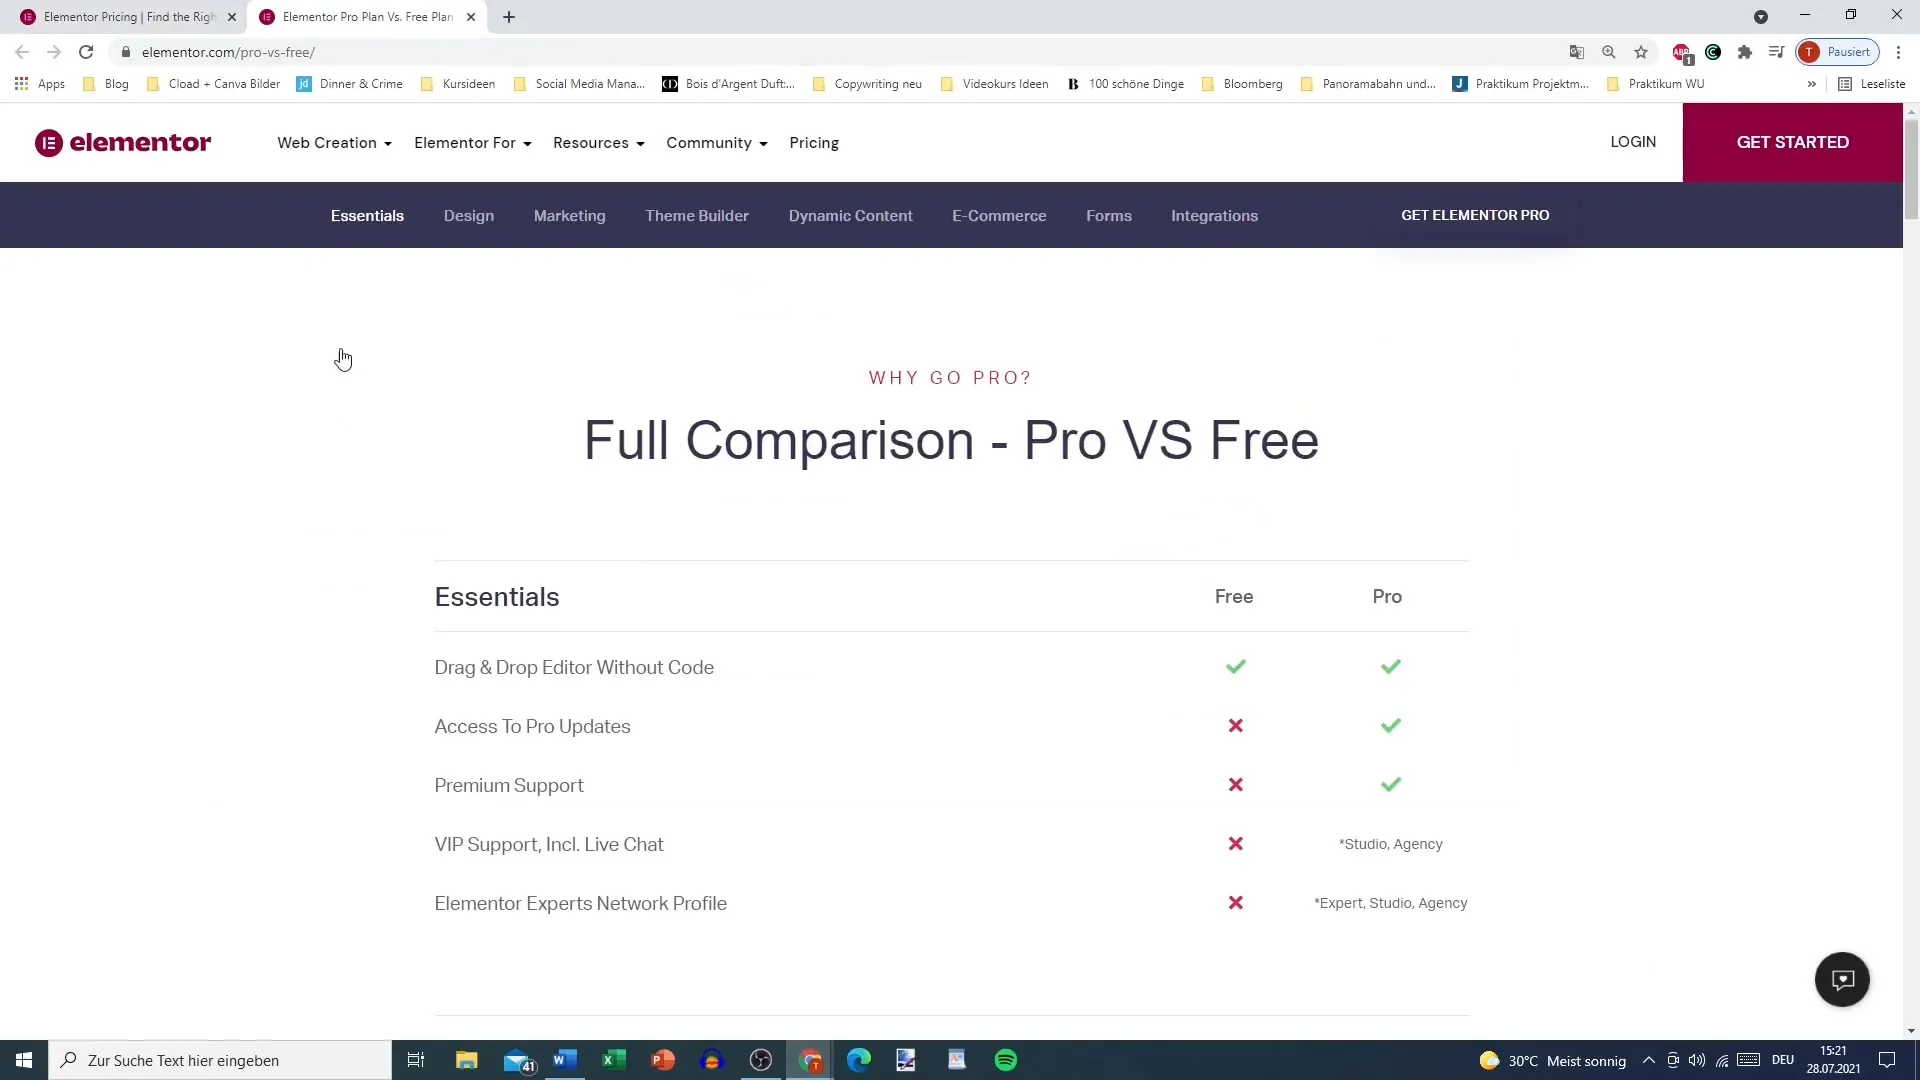Reload the page with refresh icon
This screenshot has height=1080, width=1920.
[x=86, y=52]
